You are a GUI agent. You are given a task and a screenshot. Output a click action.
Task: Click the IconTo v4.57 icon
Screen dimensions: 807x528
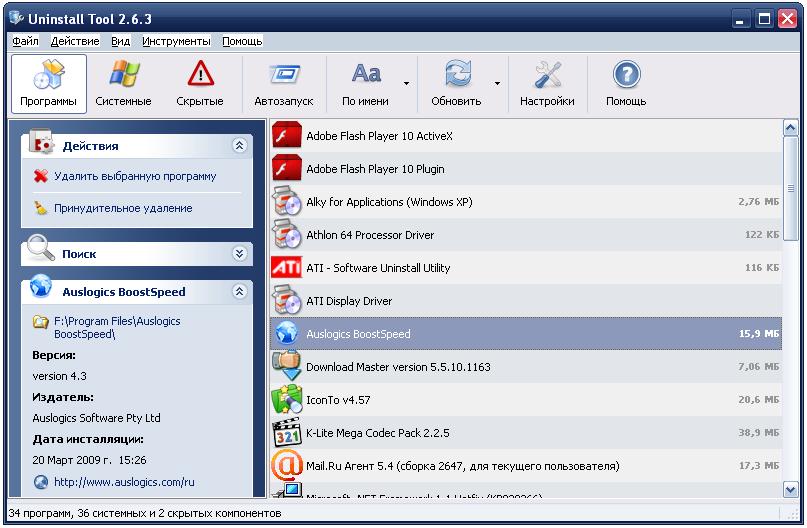point(287,399)
